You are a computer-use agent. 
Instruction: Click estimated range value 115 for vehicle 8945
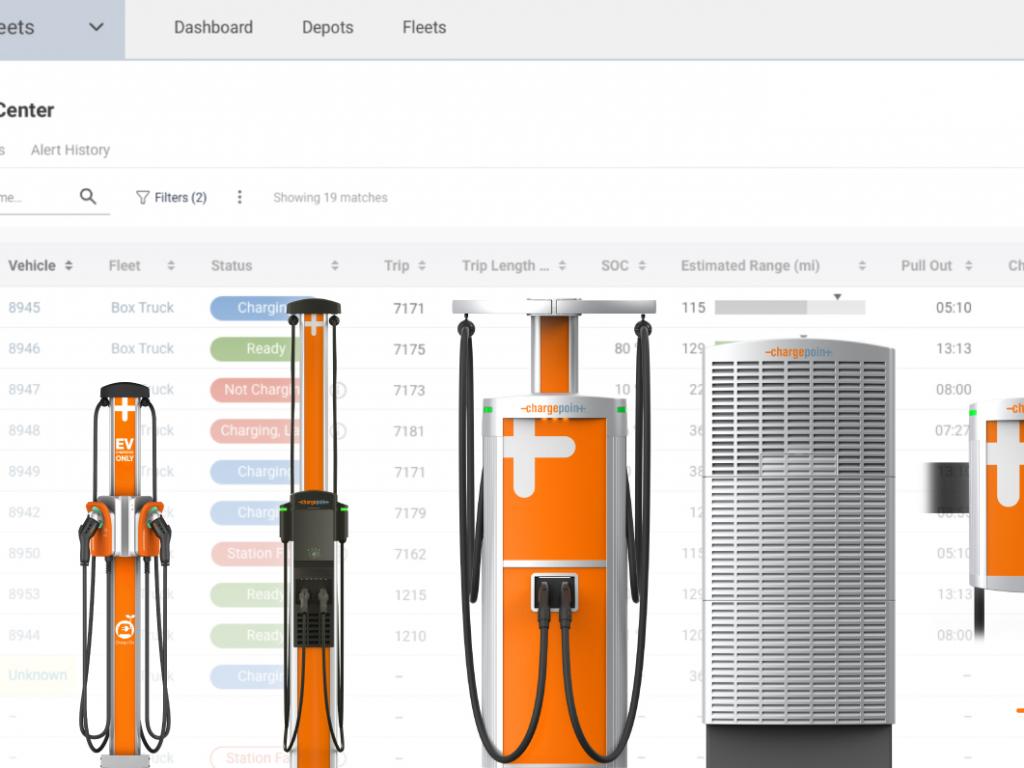click(694, 308)
